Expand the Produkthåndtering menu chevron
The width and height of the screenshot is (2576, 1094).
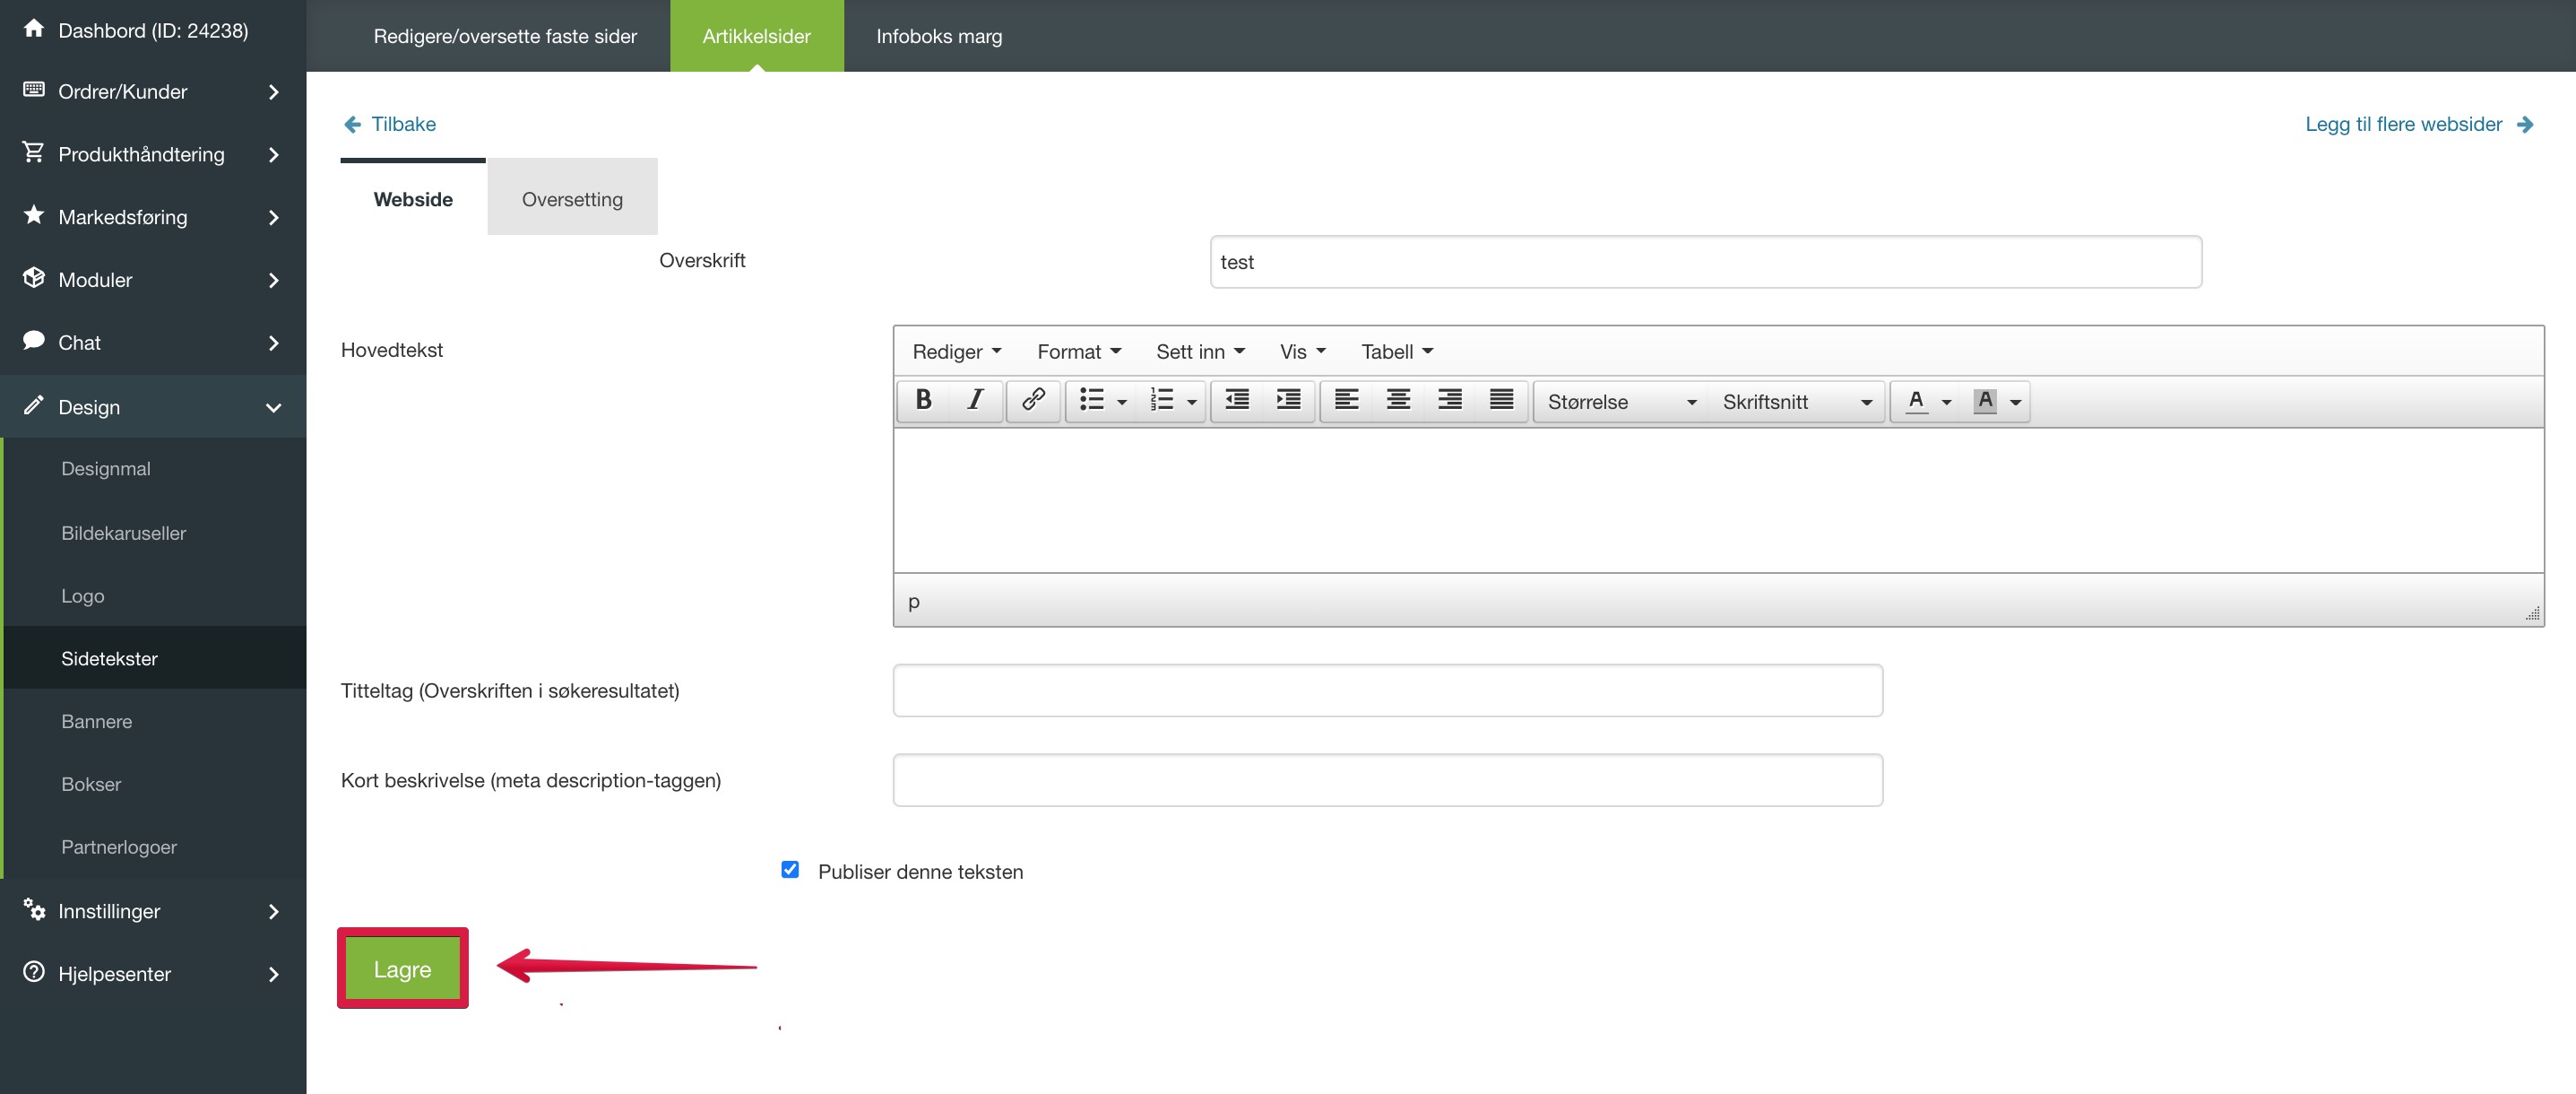coord(273,155)
